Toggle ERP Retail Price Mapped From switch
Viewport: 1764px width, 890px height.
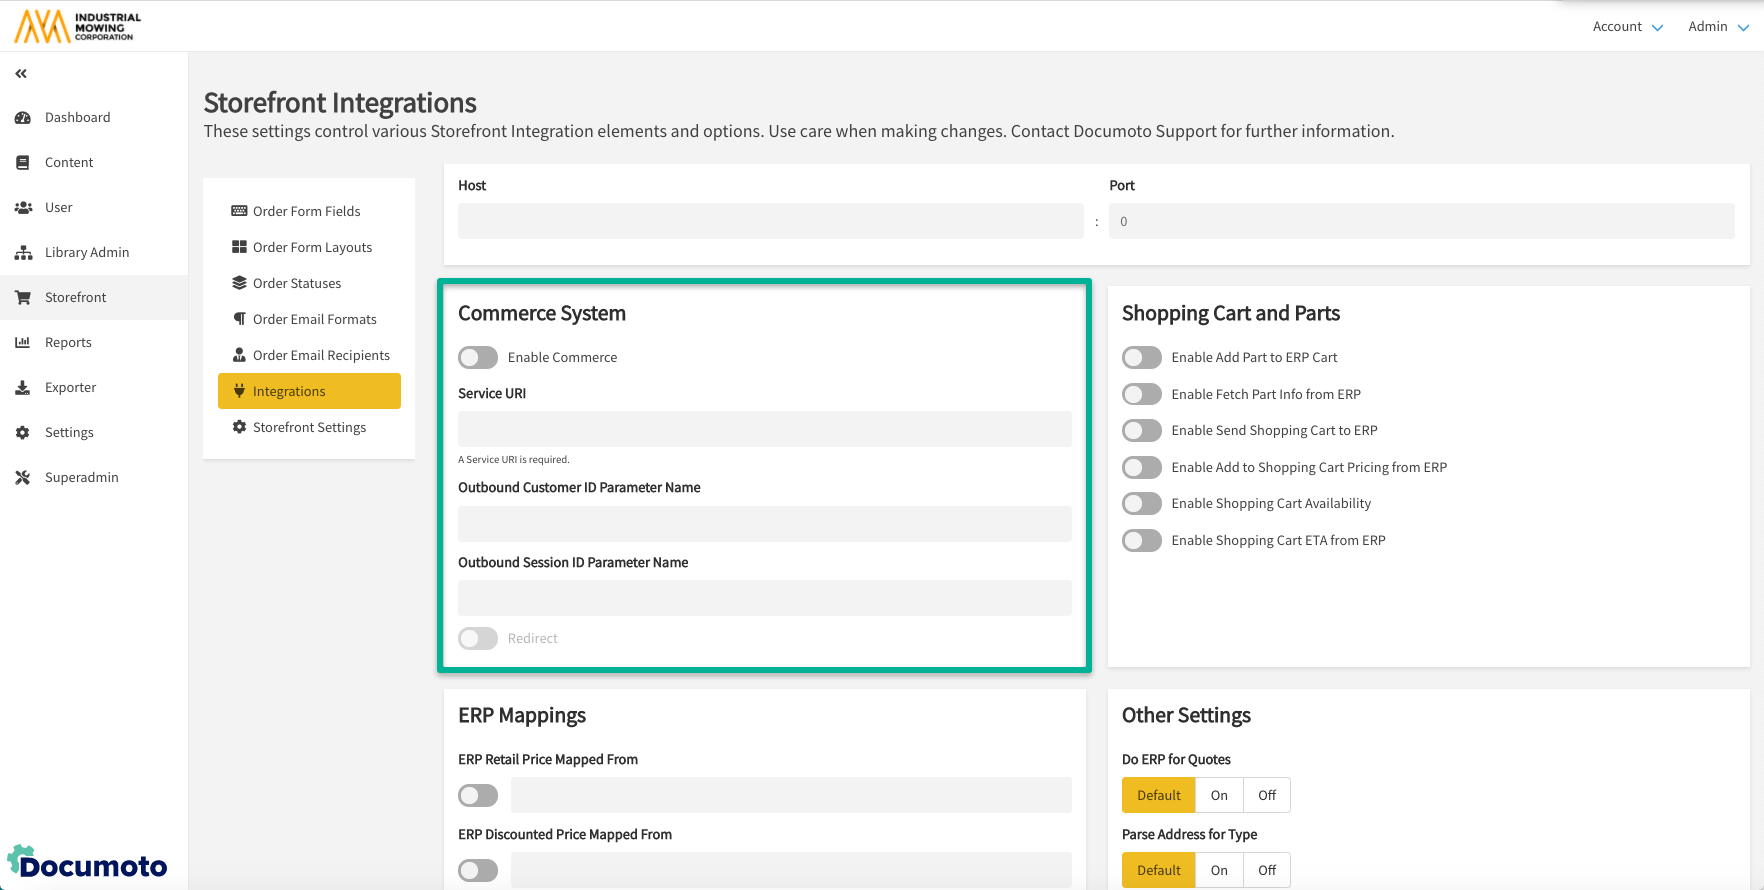pos(478,796)
